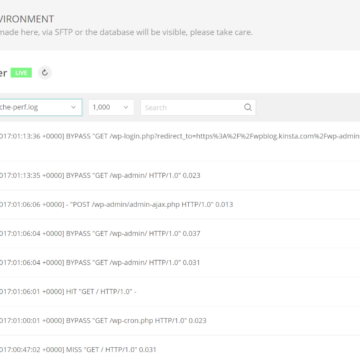Click the ENVIRONMENT heading text
The width and height of the screenshot is (360, 360).
[x=27, y=19]
